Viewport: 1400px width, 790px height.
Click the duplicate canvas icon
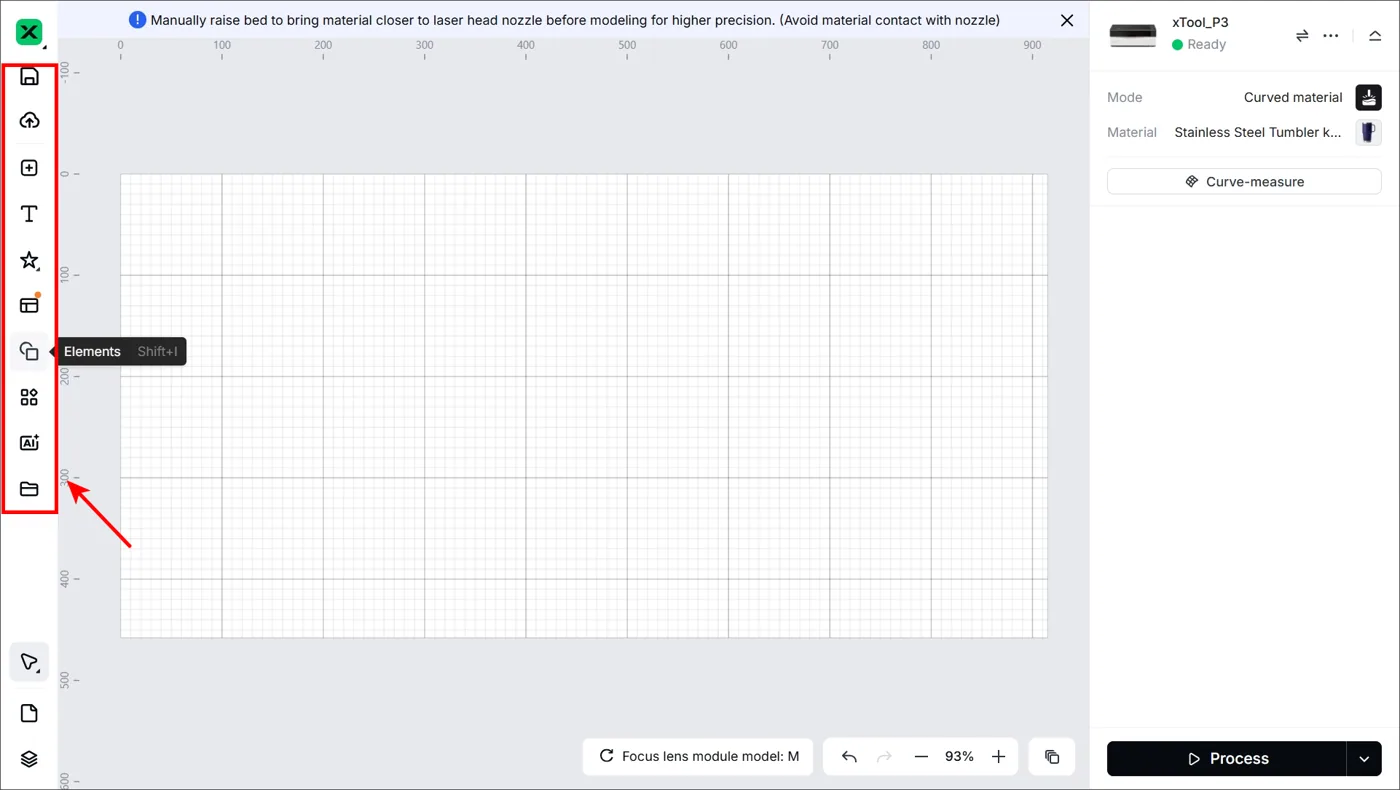pos(1052,757)
